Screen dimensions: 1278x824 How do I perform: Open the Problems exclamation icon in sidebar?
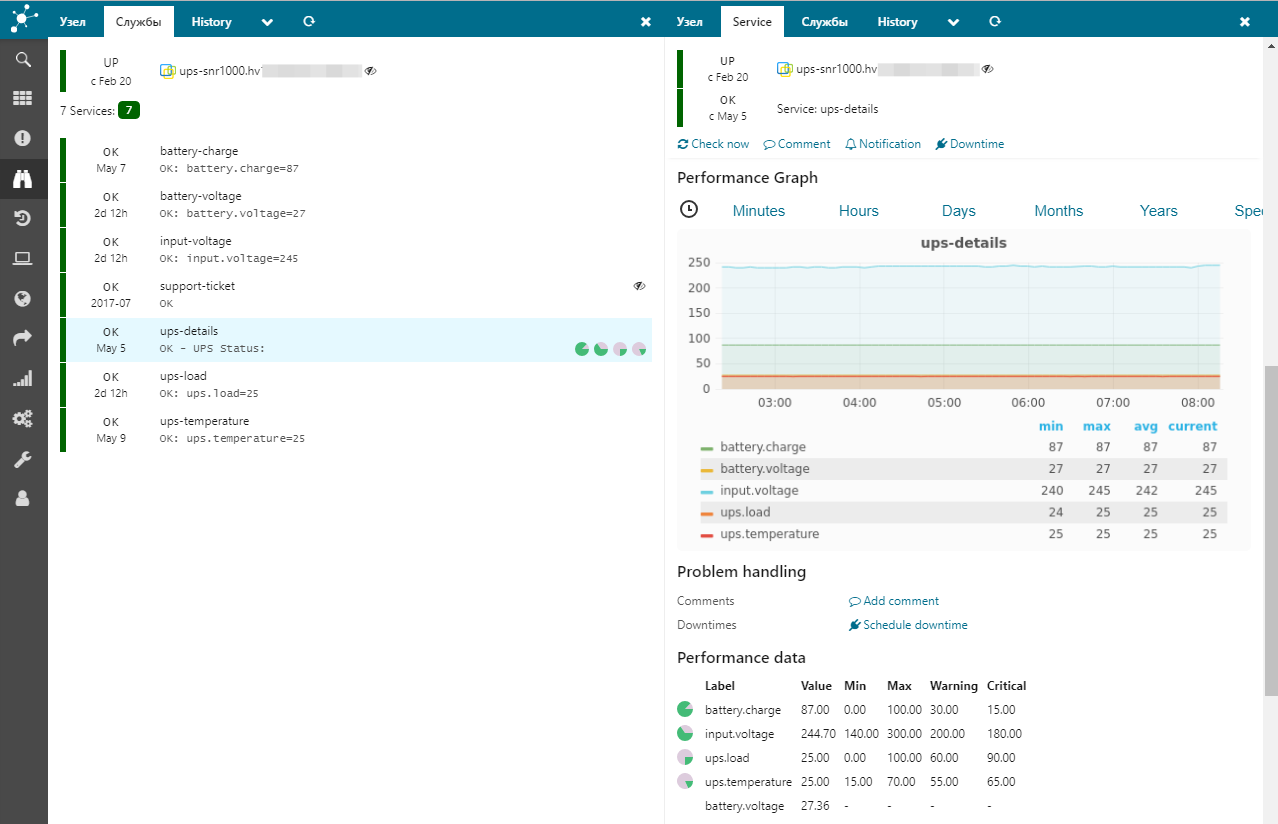click(22, 138)
